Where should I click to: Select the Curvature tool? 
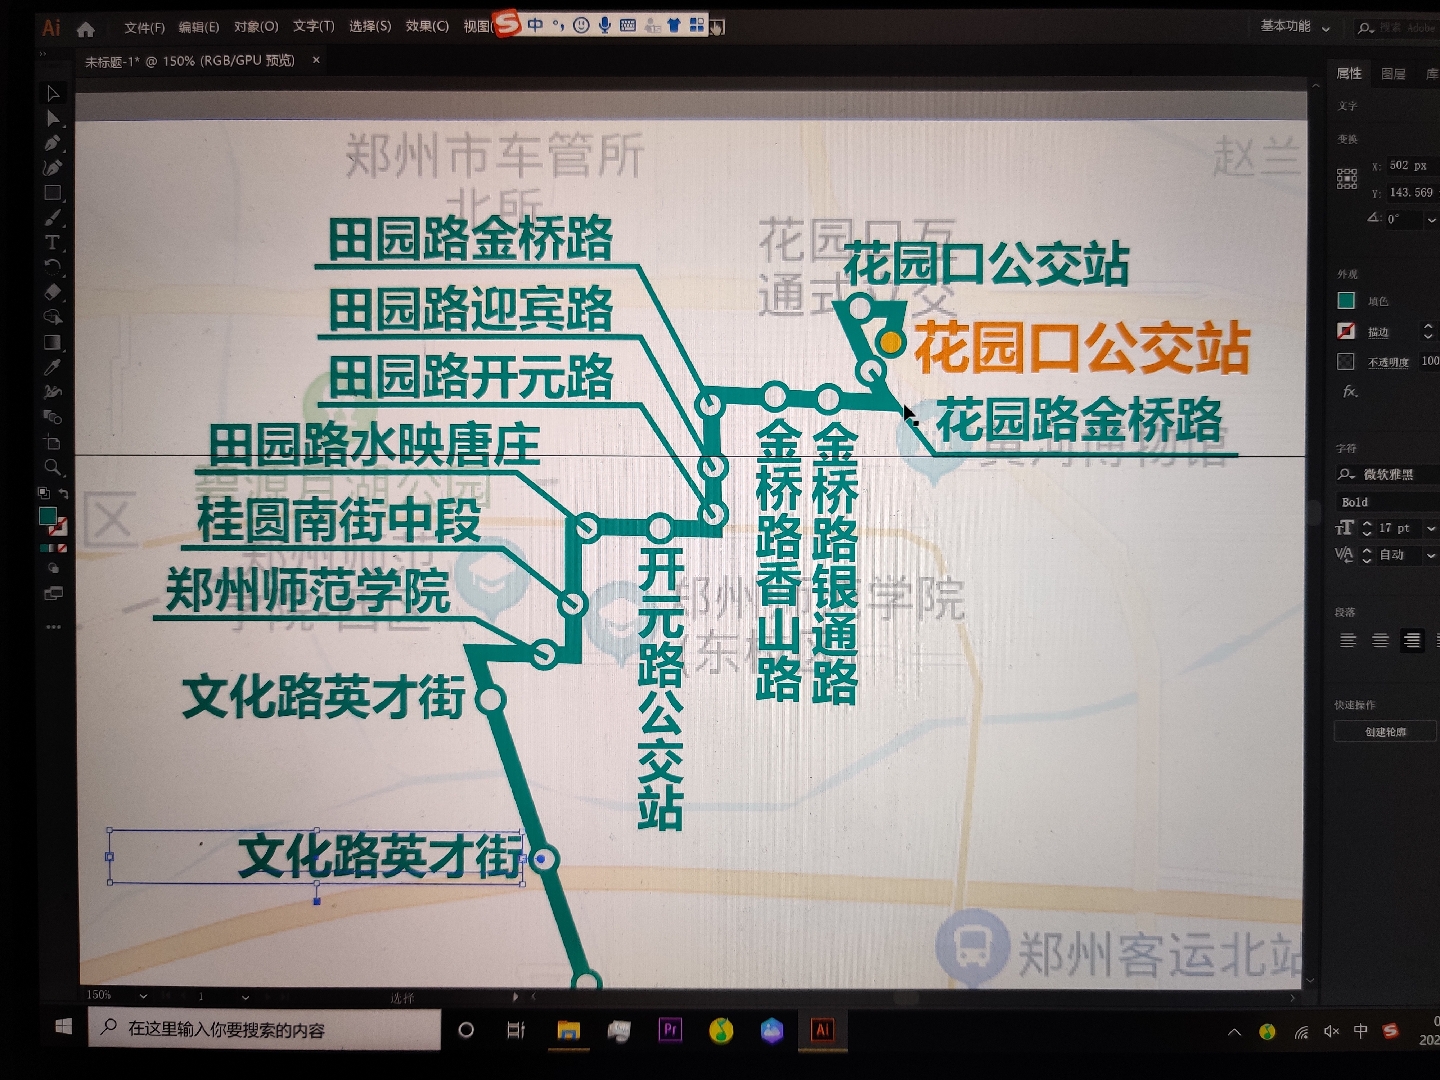(53, 168)
